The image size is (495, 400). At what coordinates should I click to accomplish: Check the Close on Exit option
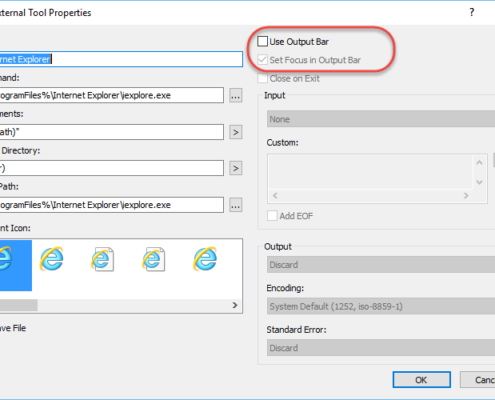click(x=262, y=78)
